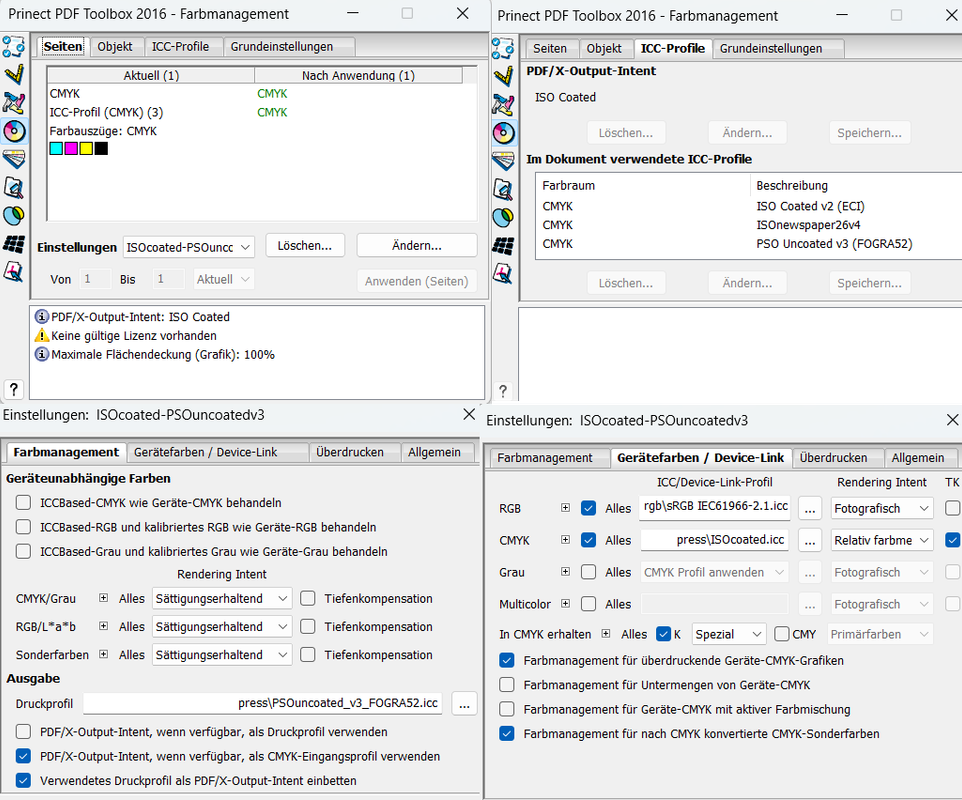Open the puzzle-piece geometry tool in the Seiten-tab window
Screen dimensions: 962x800
pyautogui.click(x=13, y=103)
